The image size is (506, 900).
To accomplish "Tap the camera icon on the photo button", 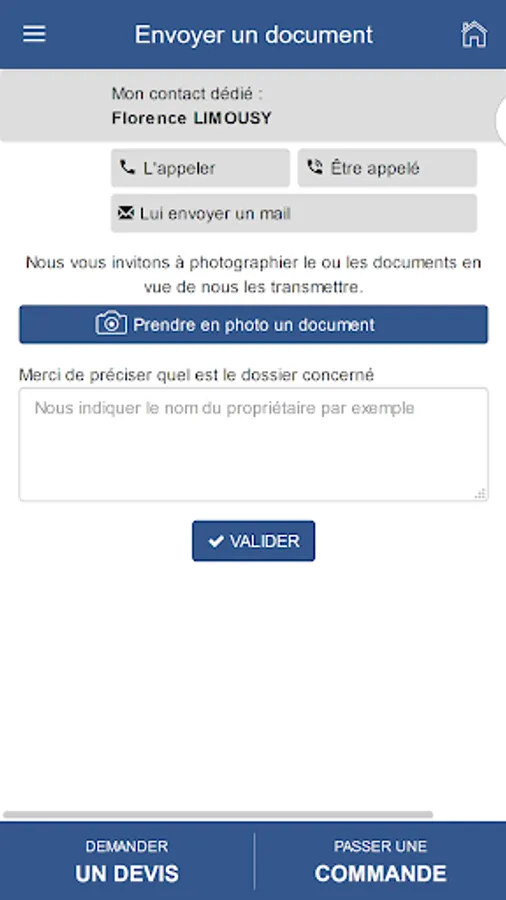I will coord(111,324).
